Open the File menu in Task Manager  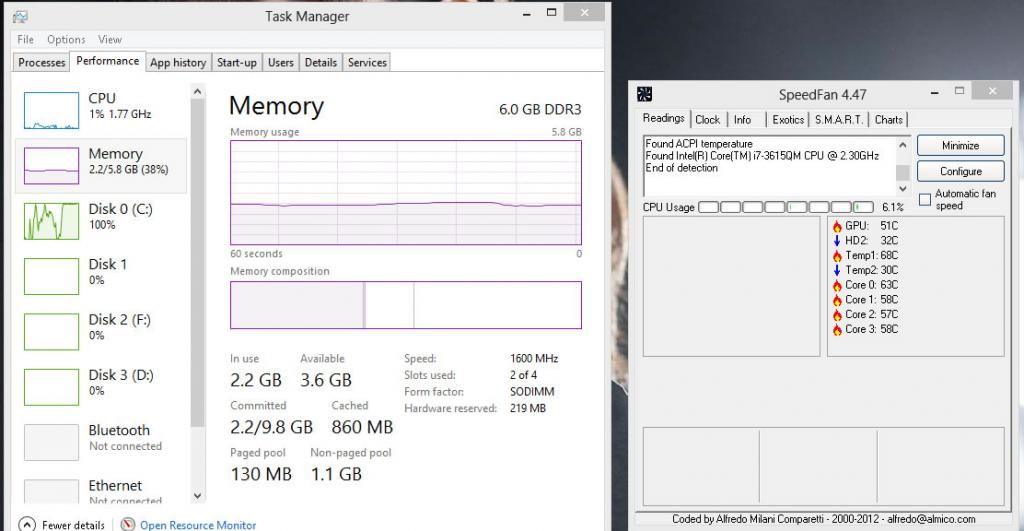pos(25,39)
